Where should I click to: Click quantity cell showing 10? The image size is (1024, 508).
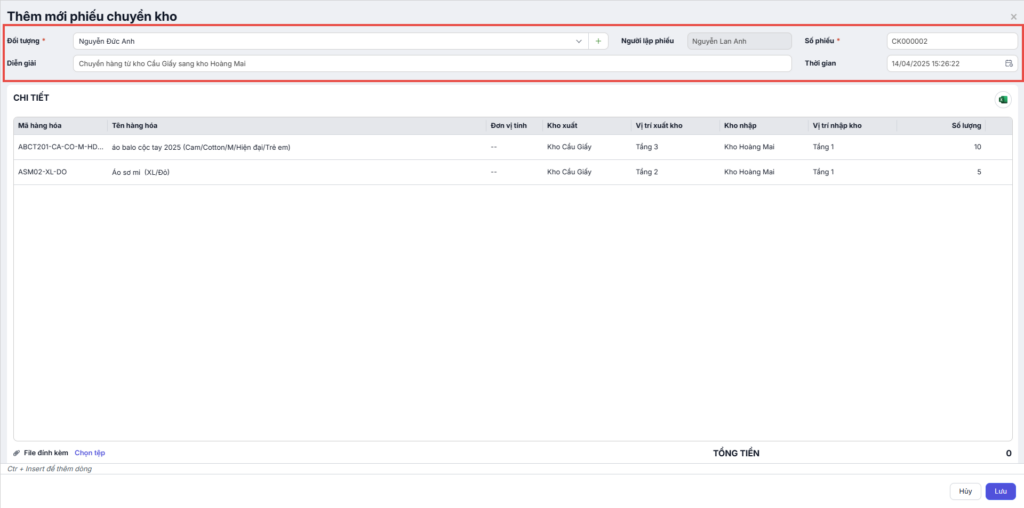click(x=976, y=147)
